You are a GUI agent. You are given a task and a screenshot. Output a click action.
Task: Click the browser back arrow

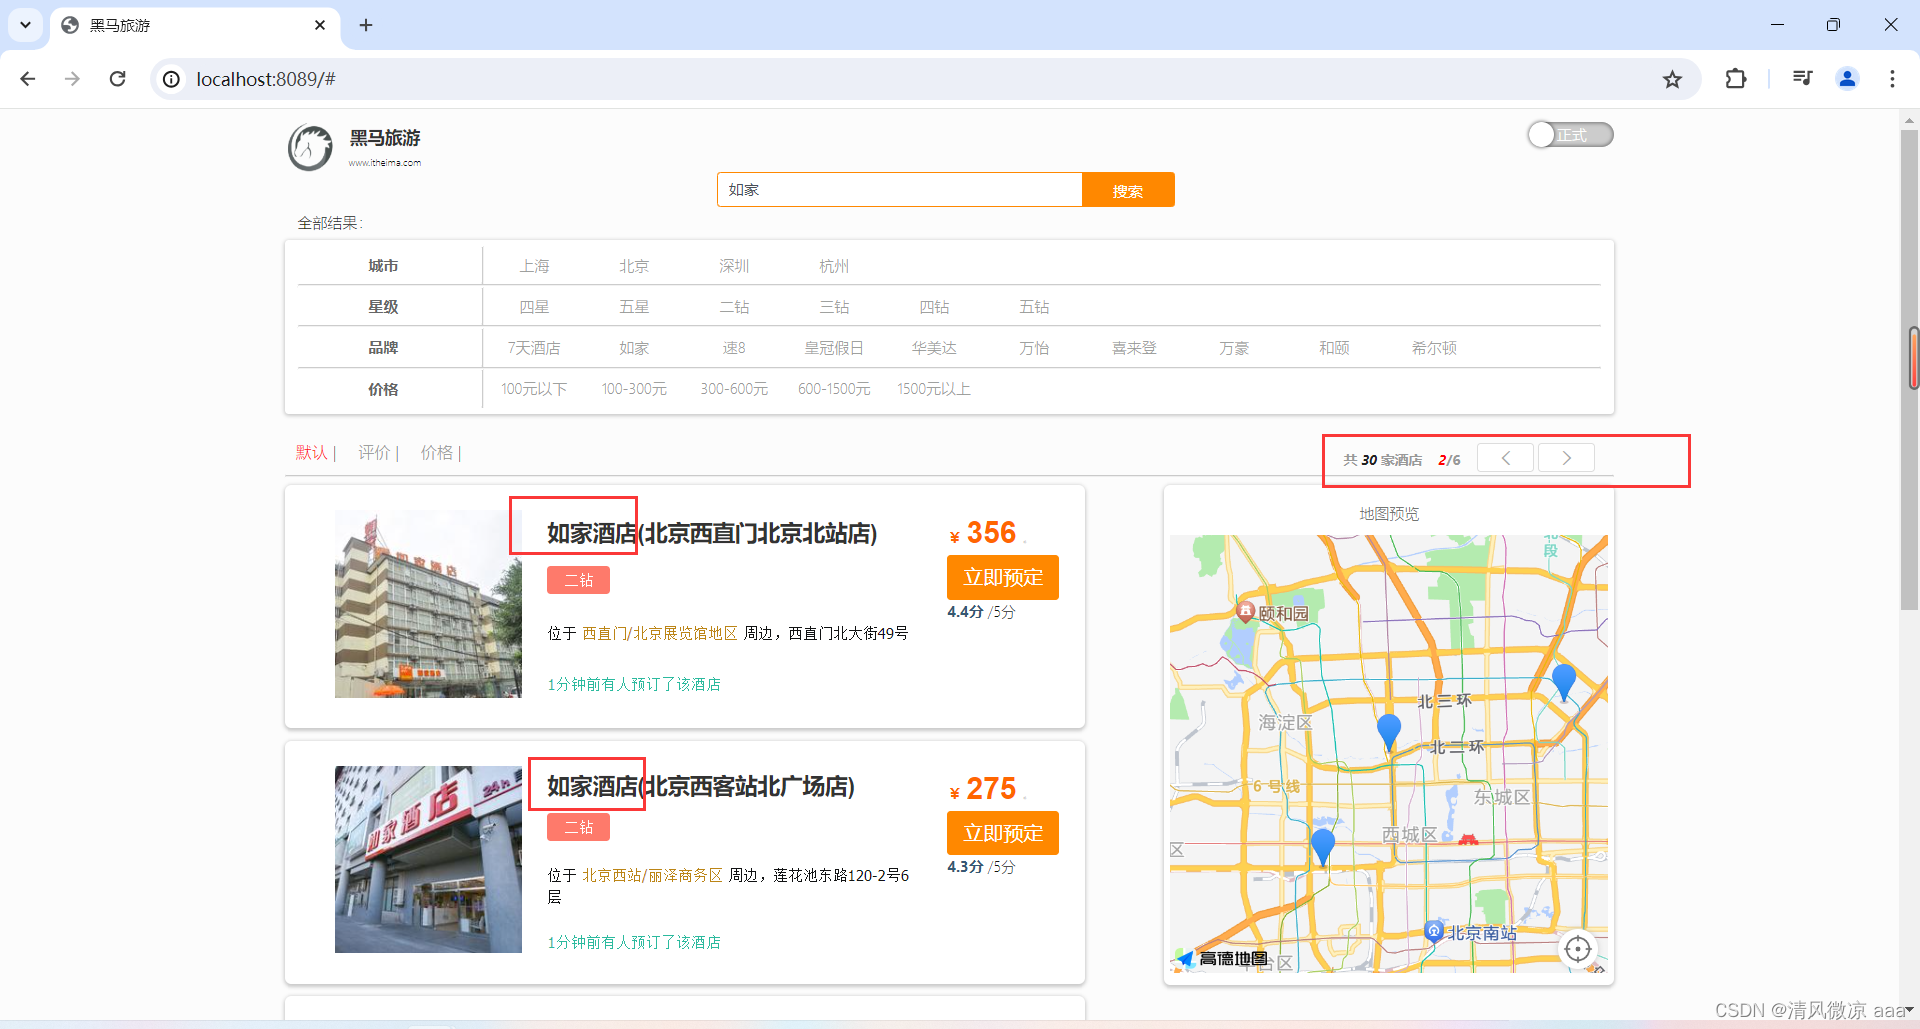point(28,79)
